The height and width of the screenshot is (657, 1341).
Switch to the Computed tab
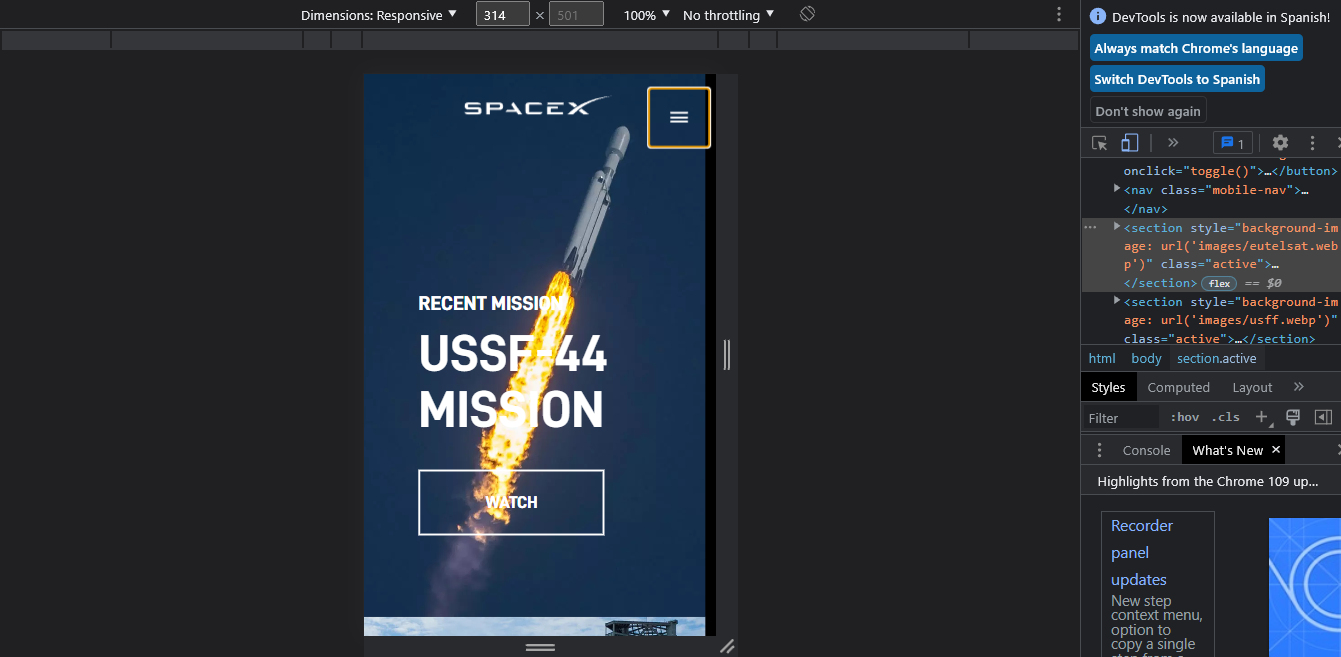(1178, 387)
